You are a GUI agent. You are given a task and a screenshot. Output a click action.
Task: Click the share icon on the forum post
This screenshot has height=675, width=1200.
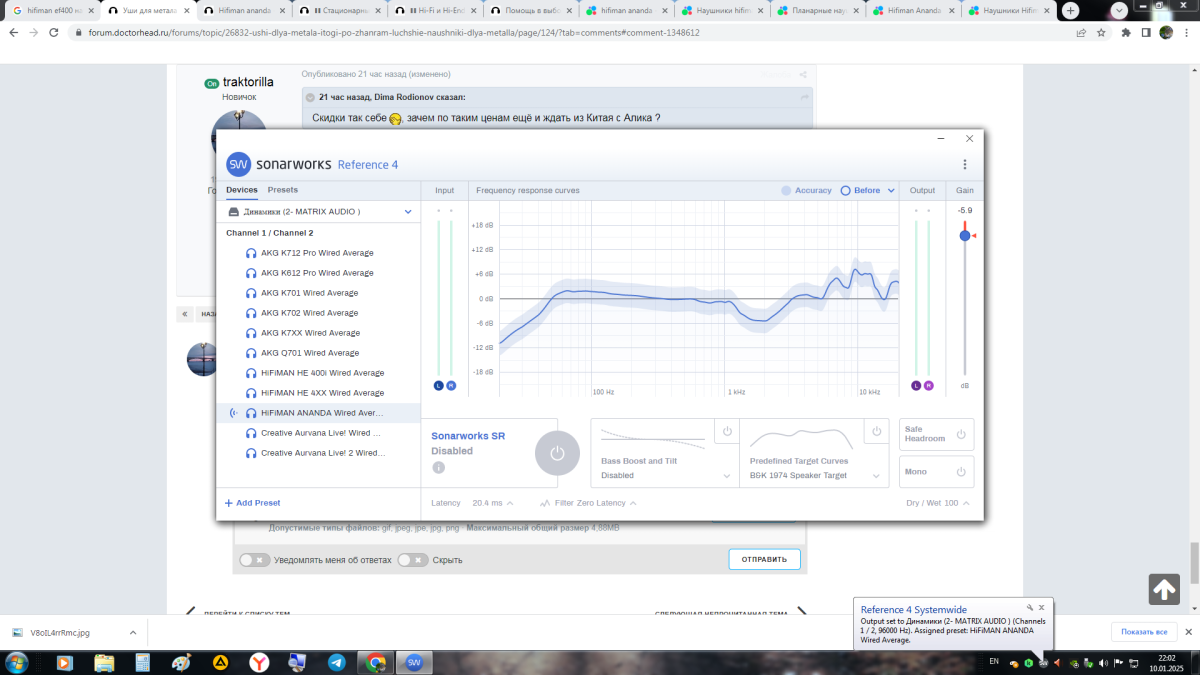click(803, 75)
